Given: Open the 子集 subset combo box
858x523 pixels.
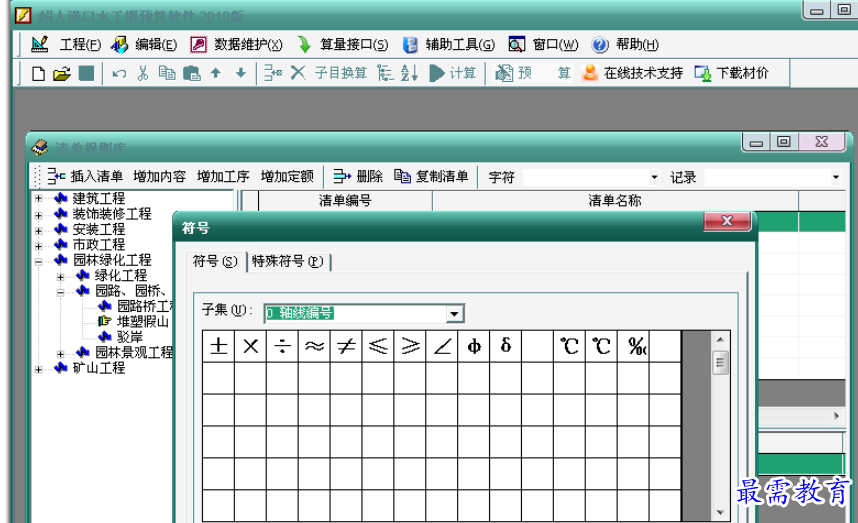Looking at the screenshot, I should [364, 313].
